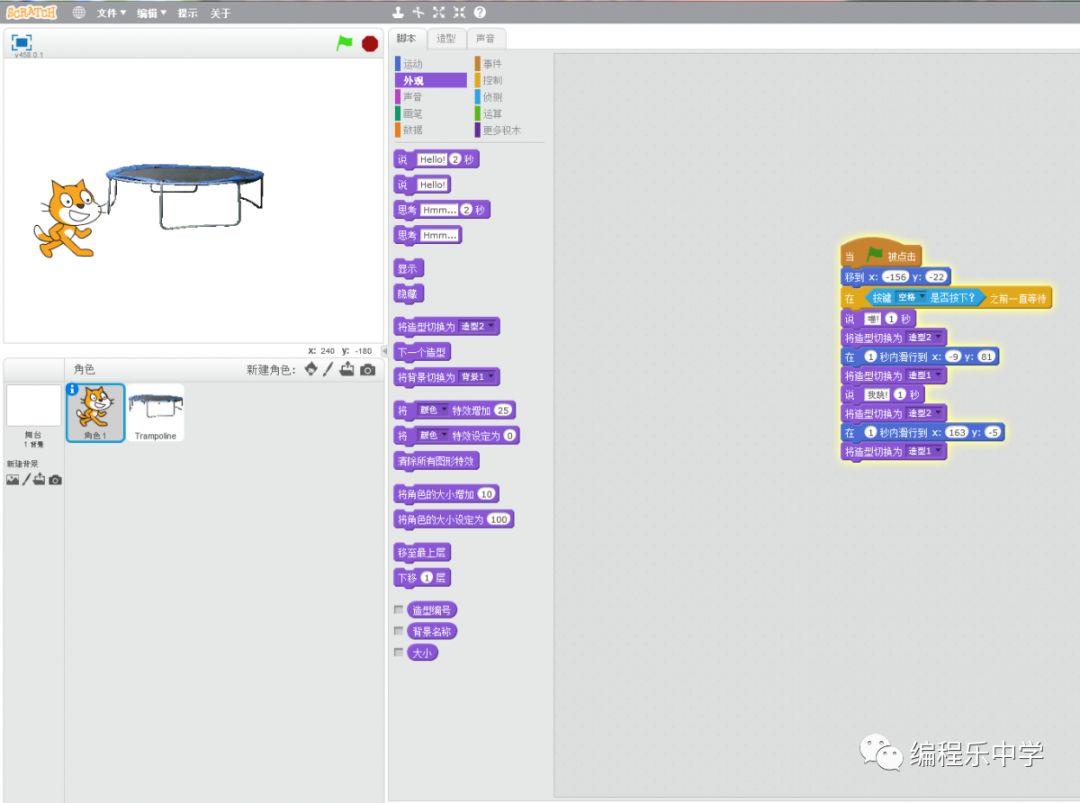The image size is (1080, 803).
Task: Click the 隐藏 block in the palette
Action: [x=408, y=294]
